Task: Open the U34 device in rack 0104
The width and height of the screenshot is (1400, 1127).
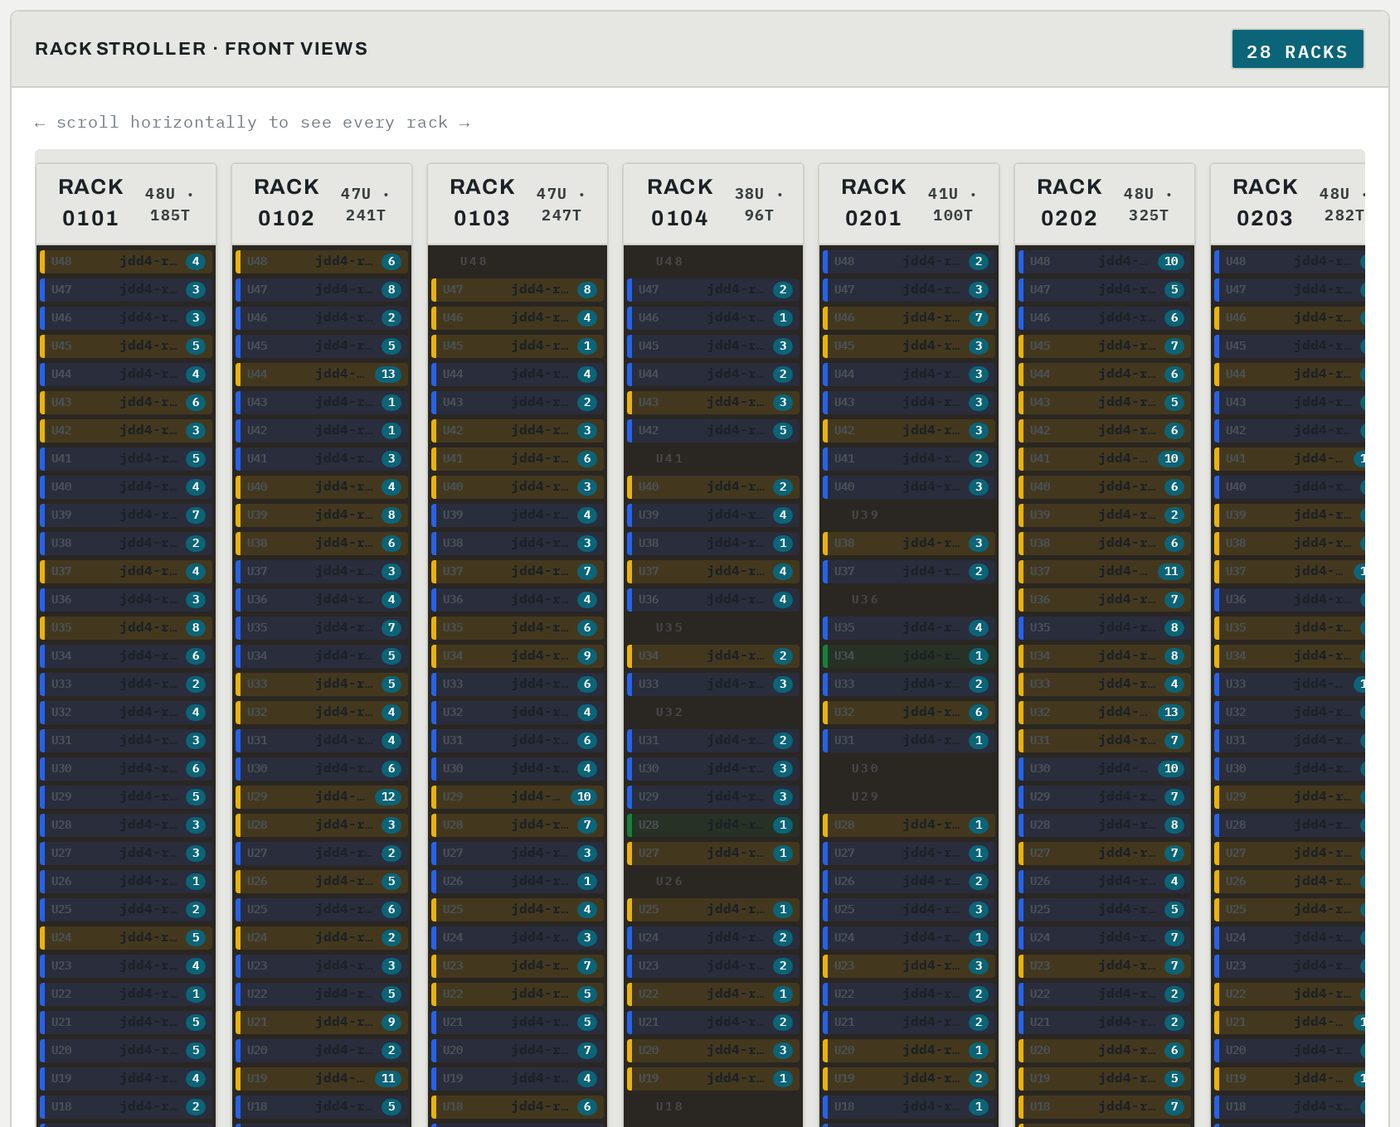Action: click(x=713, y=656)
